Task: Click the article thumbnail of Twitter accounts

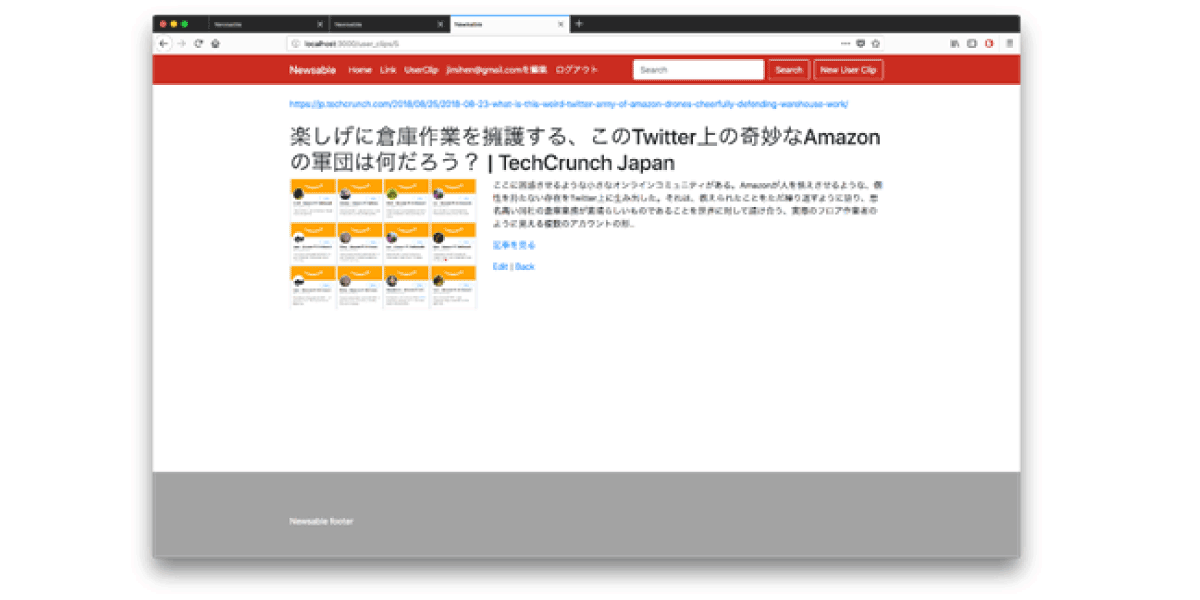Action: 383,244
